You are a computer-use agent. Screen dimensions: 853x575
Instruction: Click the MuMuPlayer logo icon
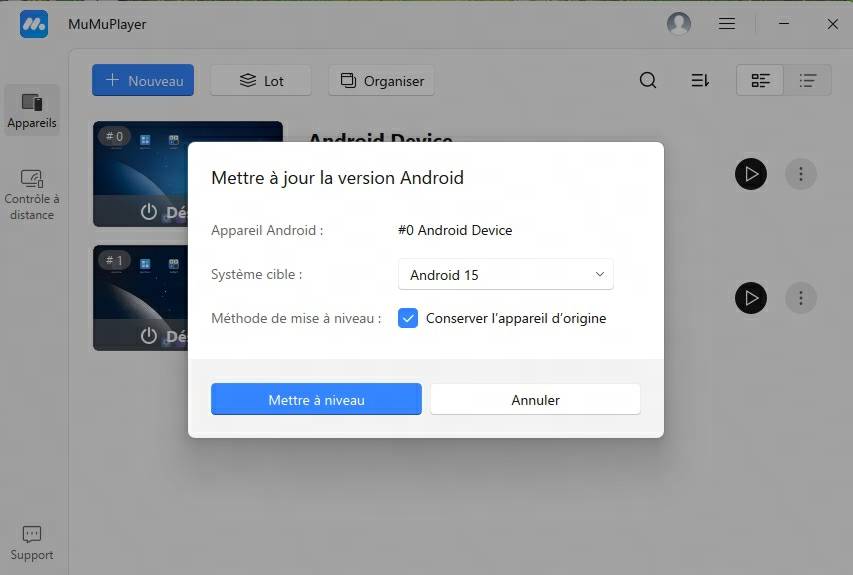(x=34, y=24)
